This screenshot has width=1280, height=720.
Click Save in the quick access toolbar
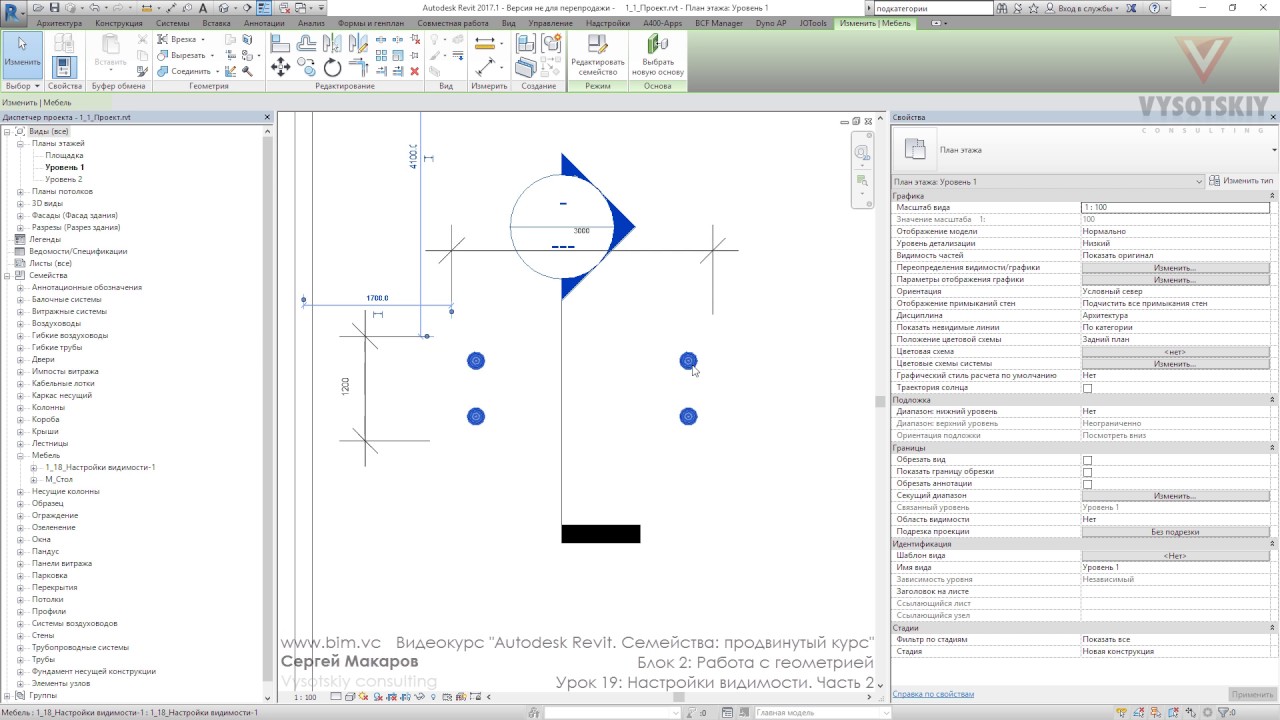[x=54, y=8]
